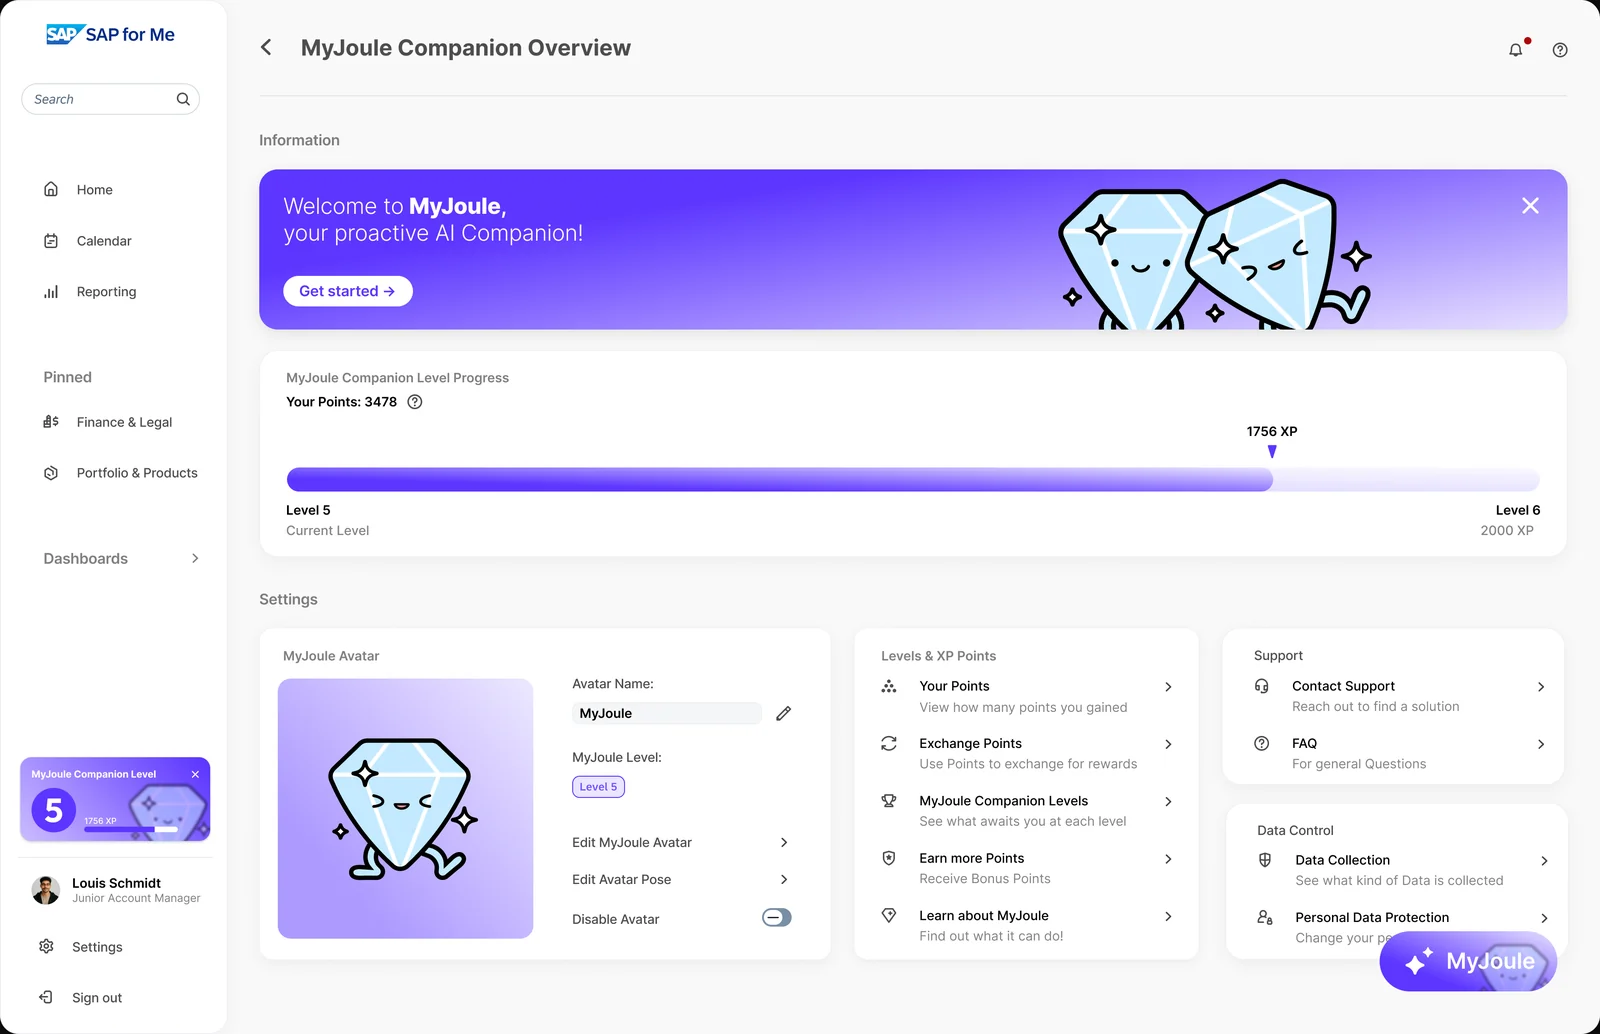1600x1034 pixels.
Task: Open notifications bell
Action: [1516, 49]
